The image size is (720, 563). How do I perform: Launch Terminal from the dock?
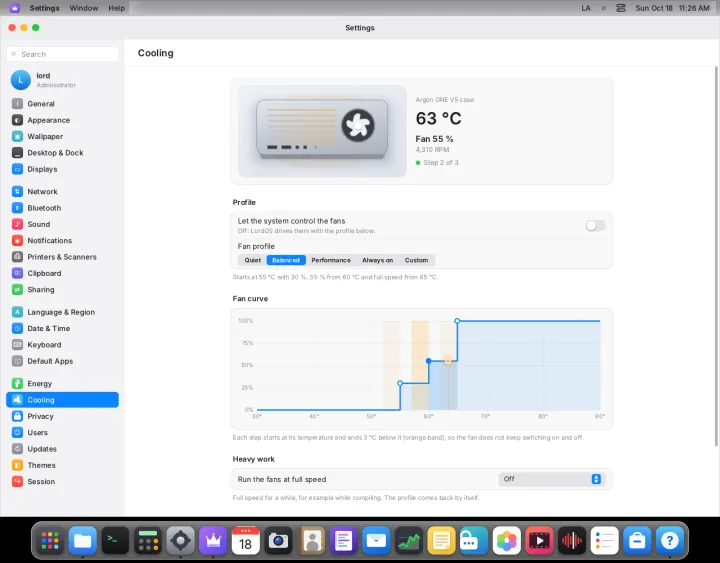[x=115, y=540]
